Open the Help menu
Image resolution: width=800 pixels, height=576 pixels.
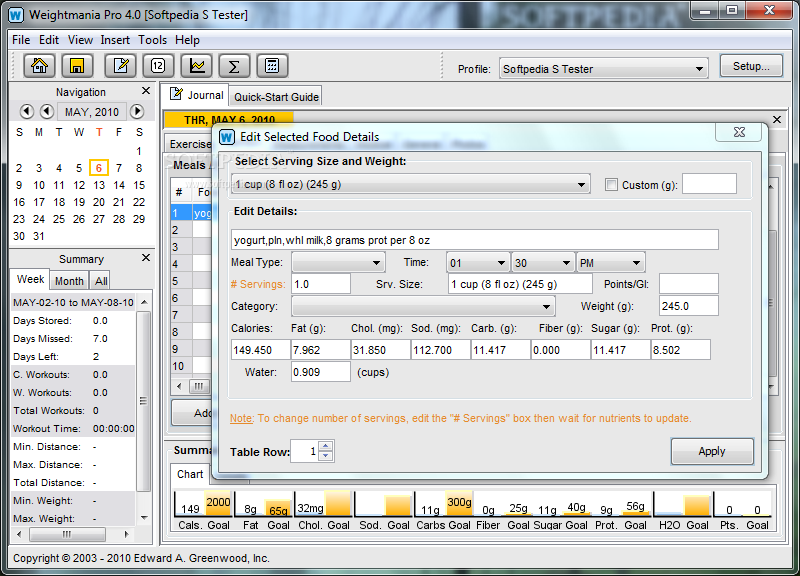(x=187, y=40)
